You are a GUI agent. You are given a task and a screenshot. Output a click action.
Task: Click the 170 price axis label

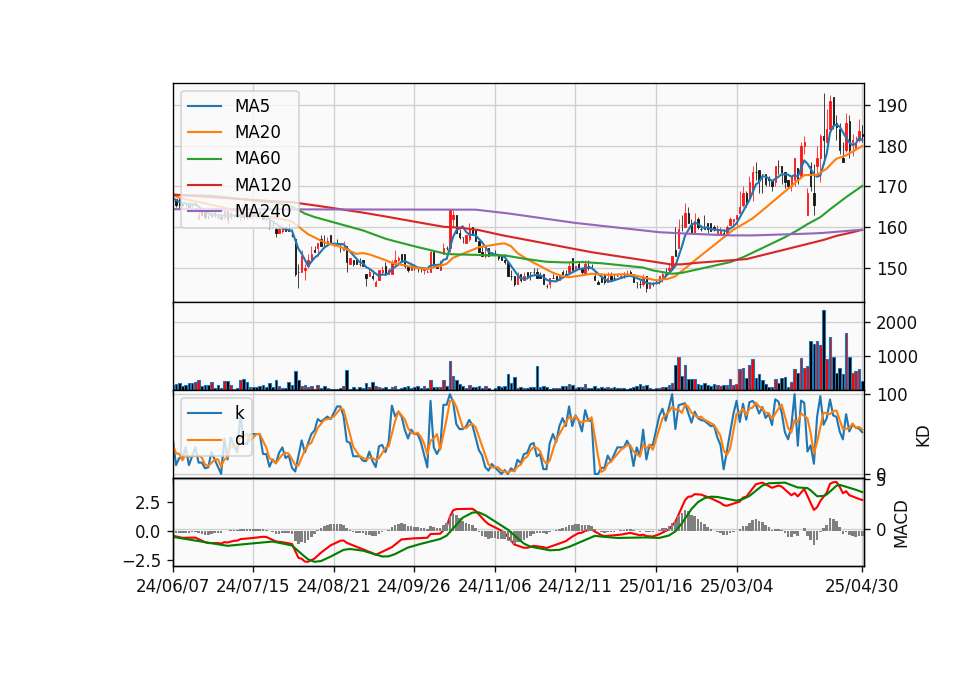pos(891,187)
